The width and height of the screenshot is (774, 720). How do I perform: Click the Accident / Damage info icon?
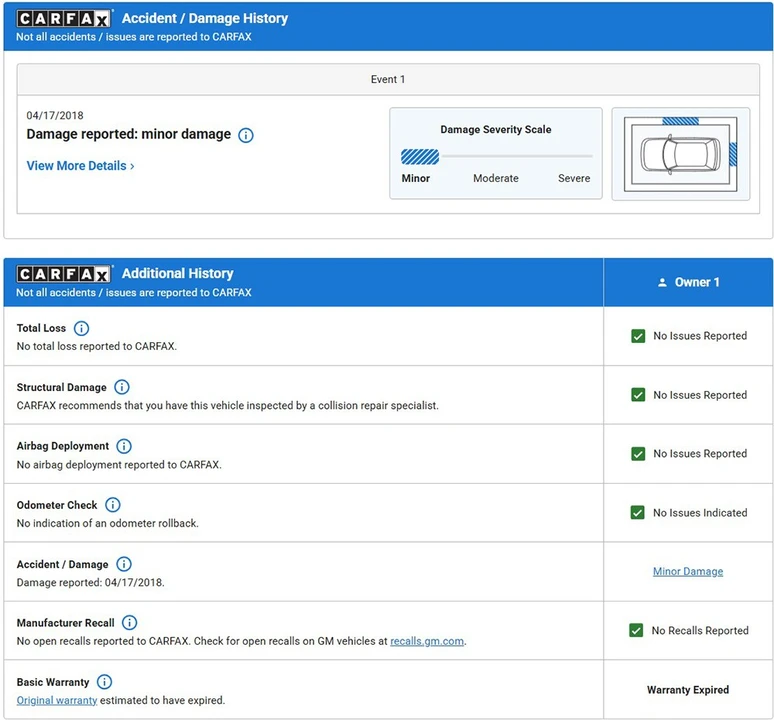click(x=123, y=564)
